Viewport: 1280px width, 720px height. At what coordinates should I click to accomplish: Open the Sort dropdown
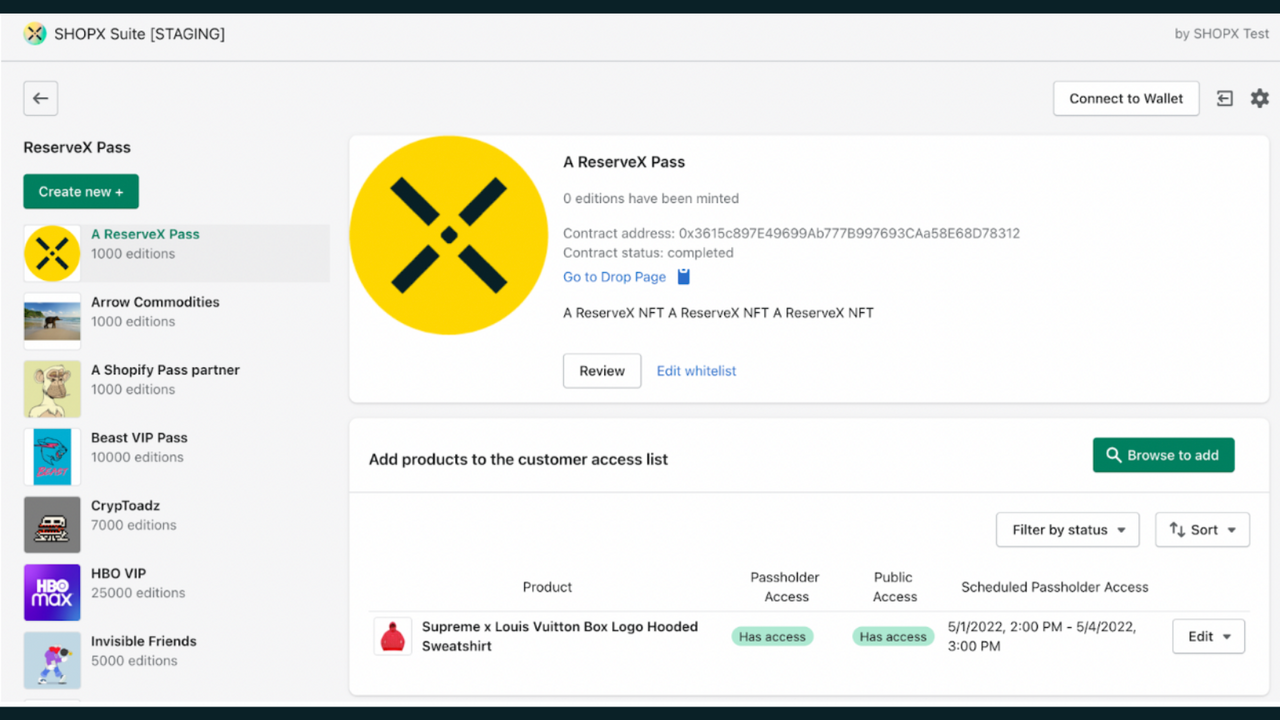(1202, 530)
